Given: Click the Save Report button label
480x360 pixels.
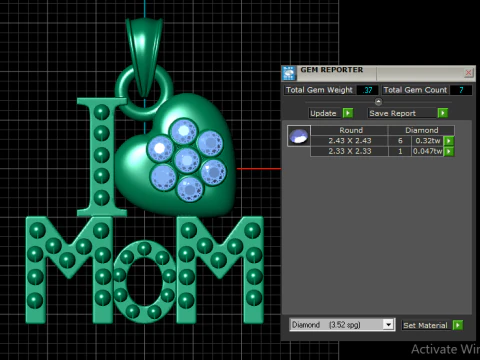Looking at the screenshot, I should click(x=392, y=113).
